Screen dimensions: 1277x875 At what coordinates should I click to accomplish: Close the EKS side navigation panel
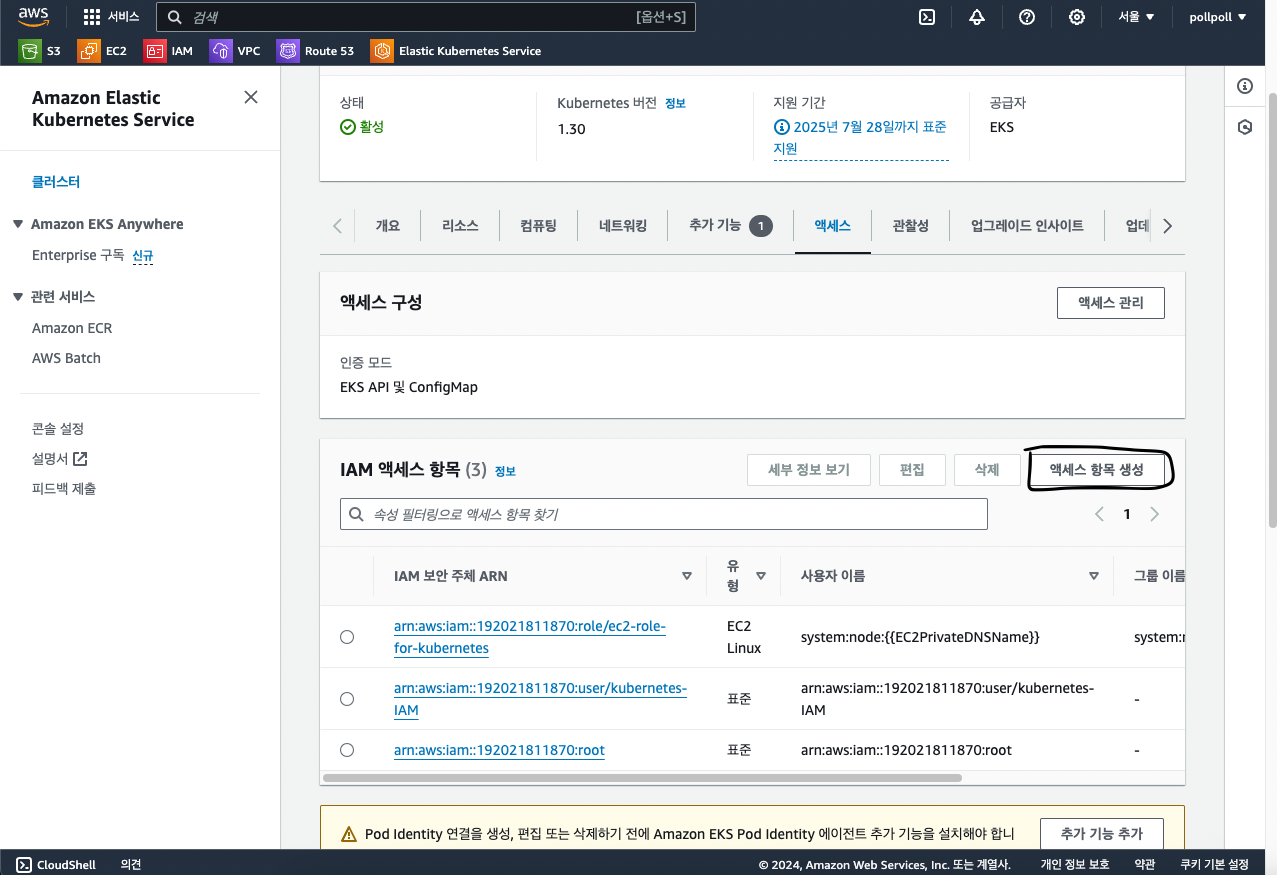click(x=251, y=97)
